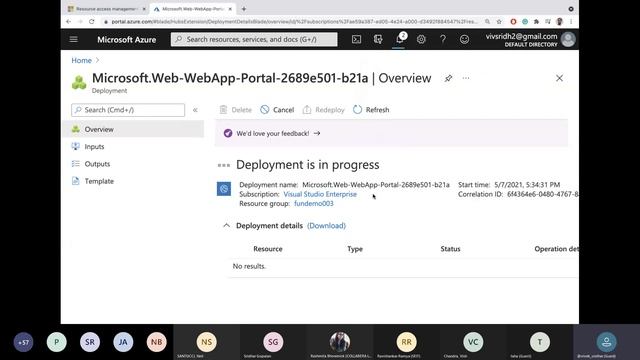Click the Delete toolbar button

coord(236,110)
